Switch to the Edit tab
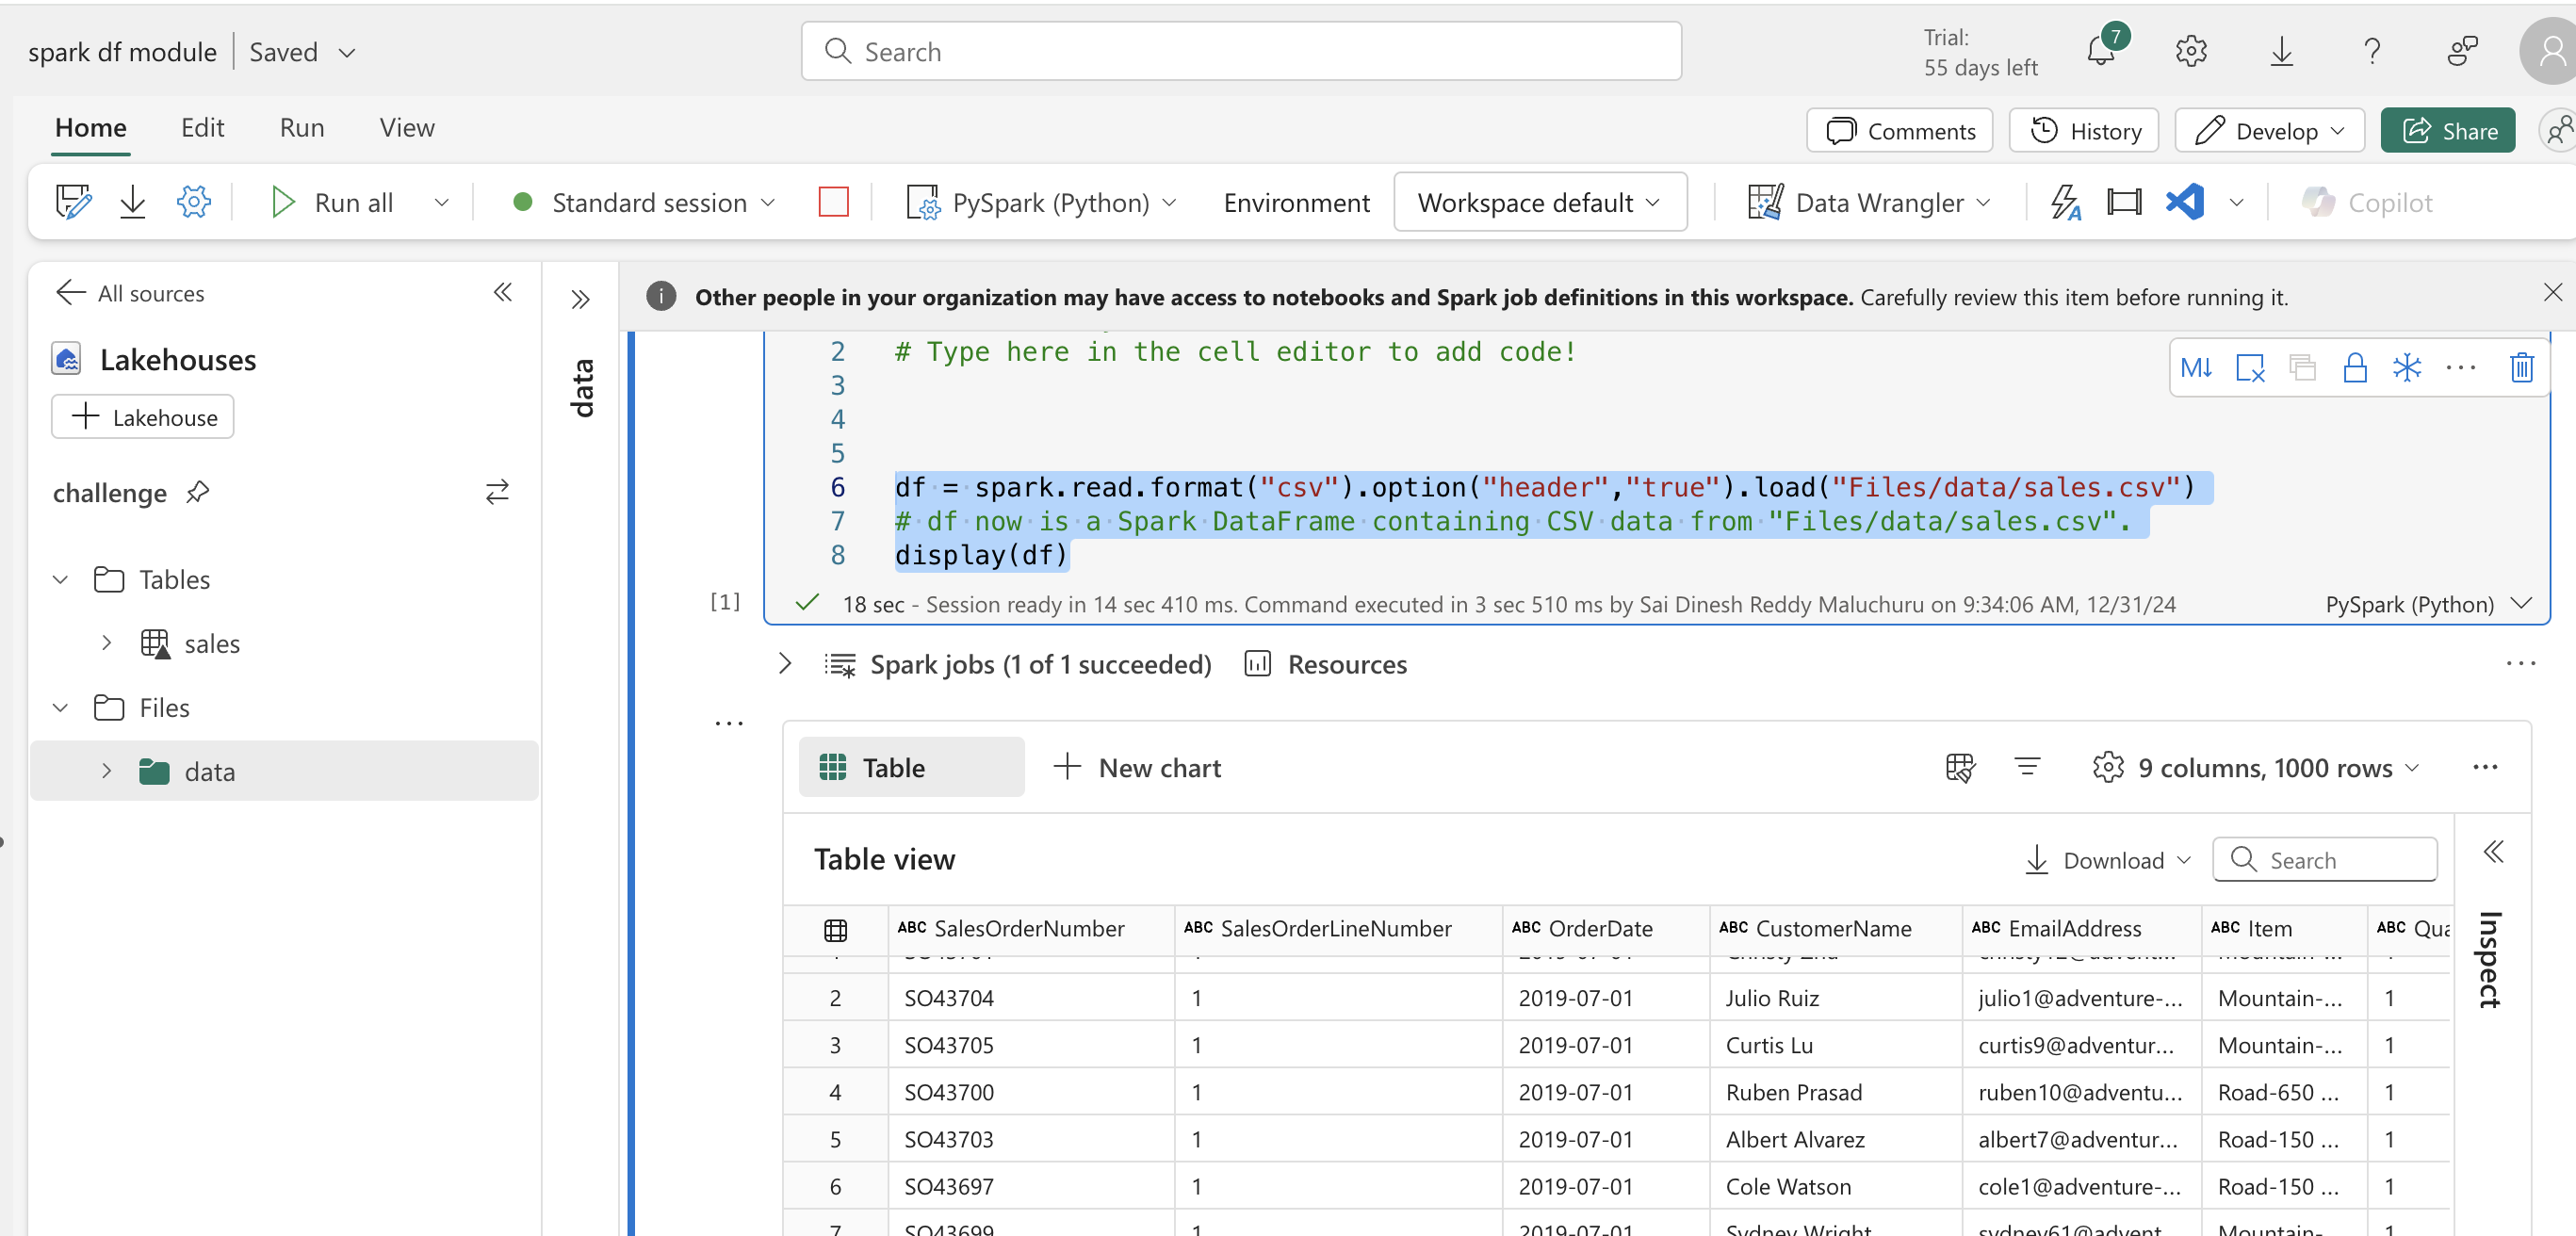The image size is (2576, 1236). pyautogui.click(x=202, y=128)
